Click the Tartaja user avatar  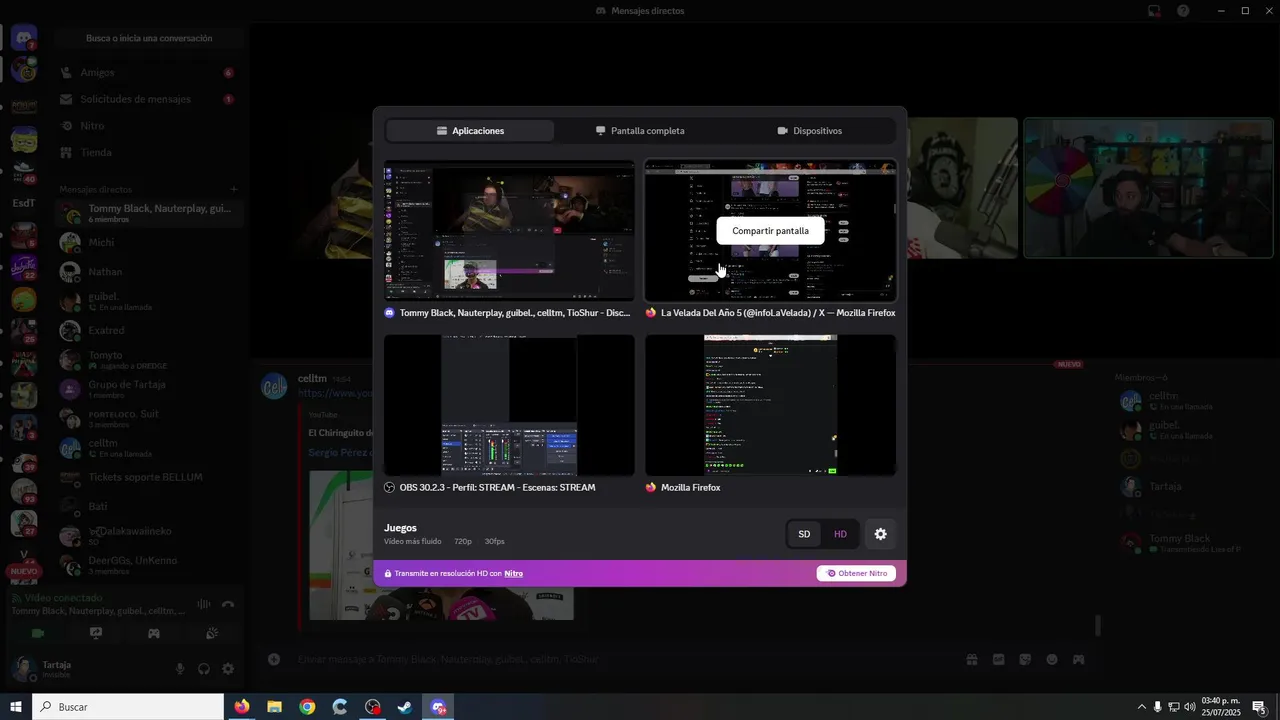click(23, 669)
